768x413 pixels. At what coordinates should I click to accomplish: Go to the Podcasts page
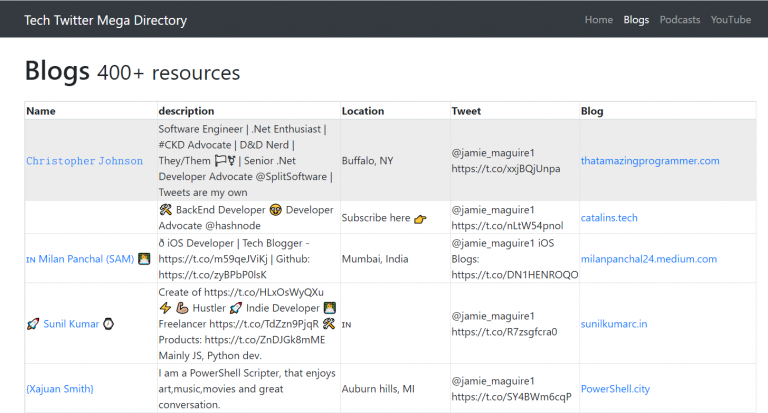point(680,20)
